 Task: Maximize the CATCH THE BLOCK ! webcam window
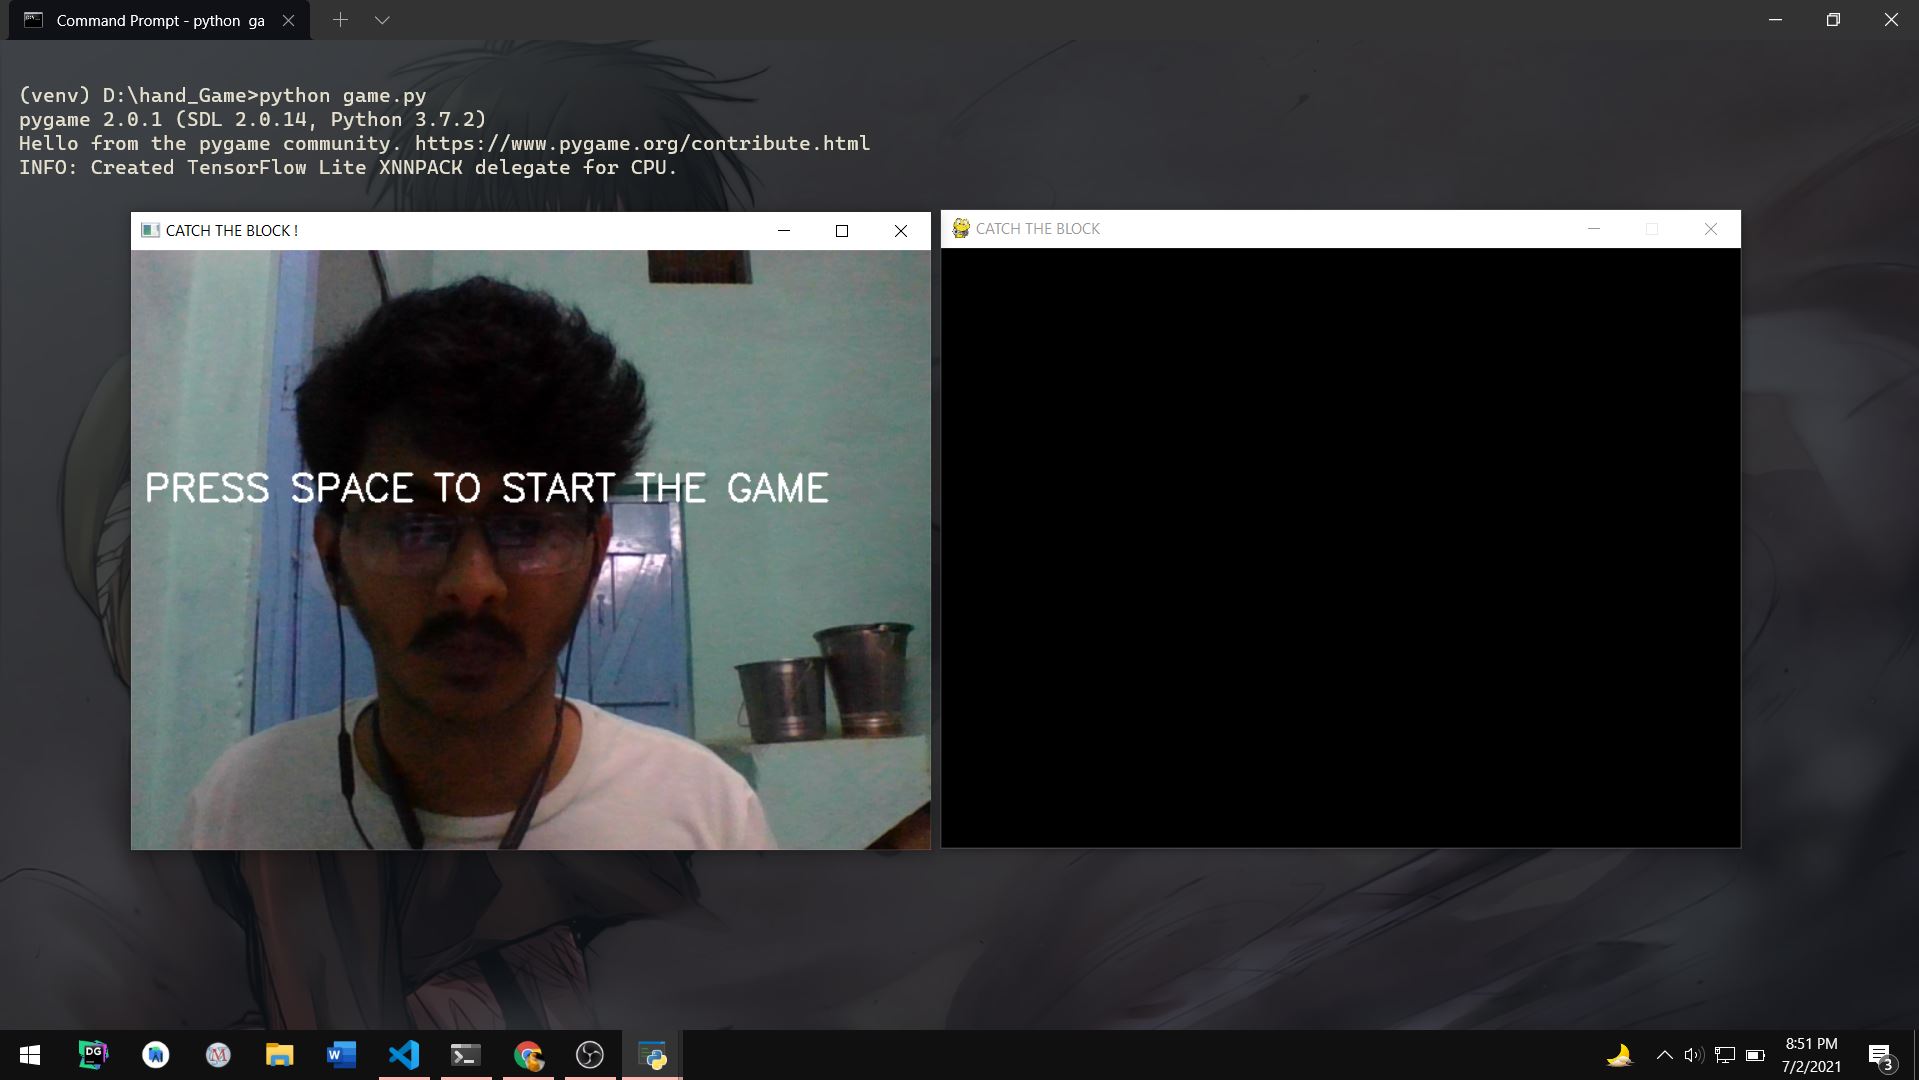pyautogui.click(x=842, y=230)
